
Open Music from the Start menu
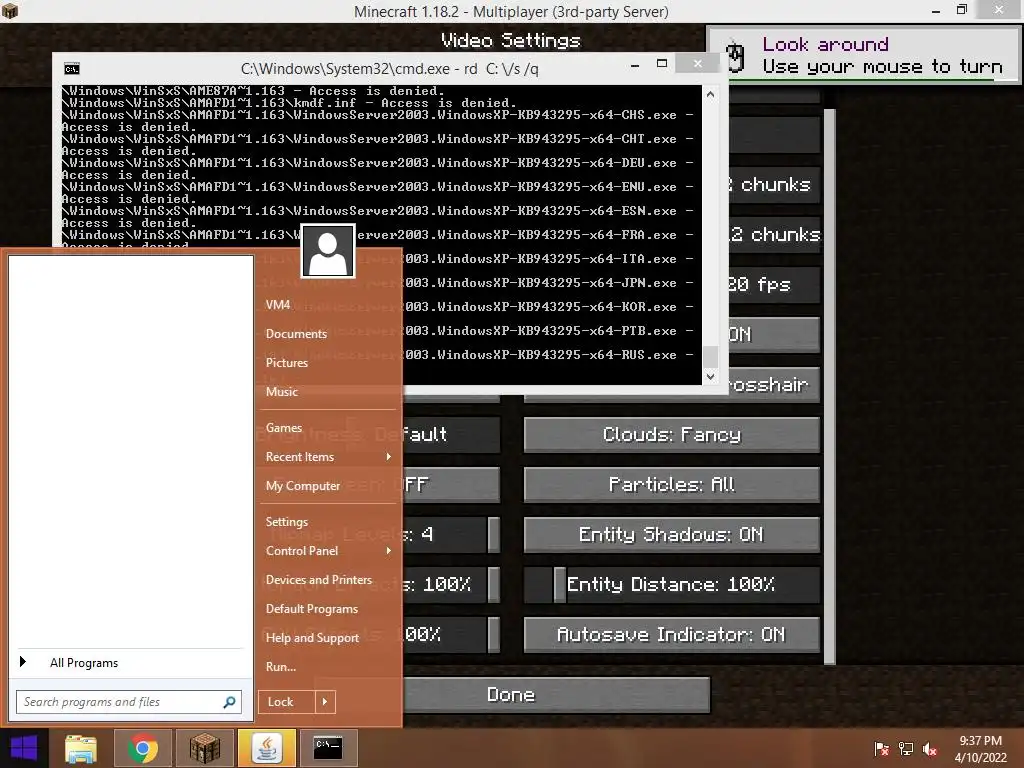tap(281, 392)
